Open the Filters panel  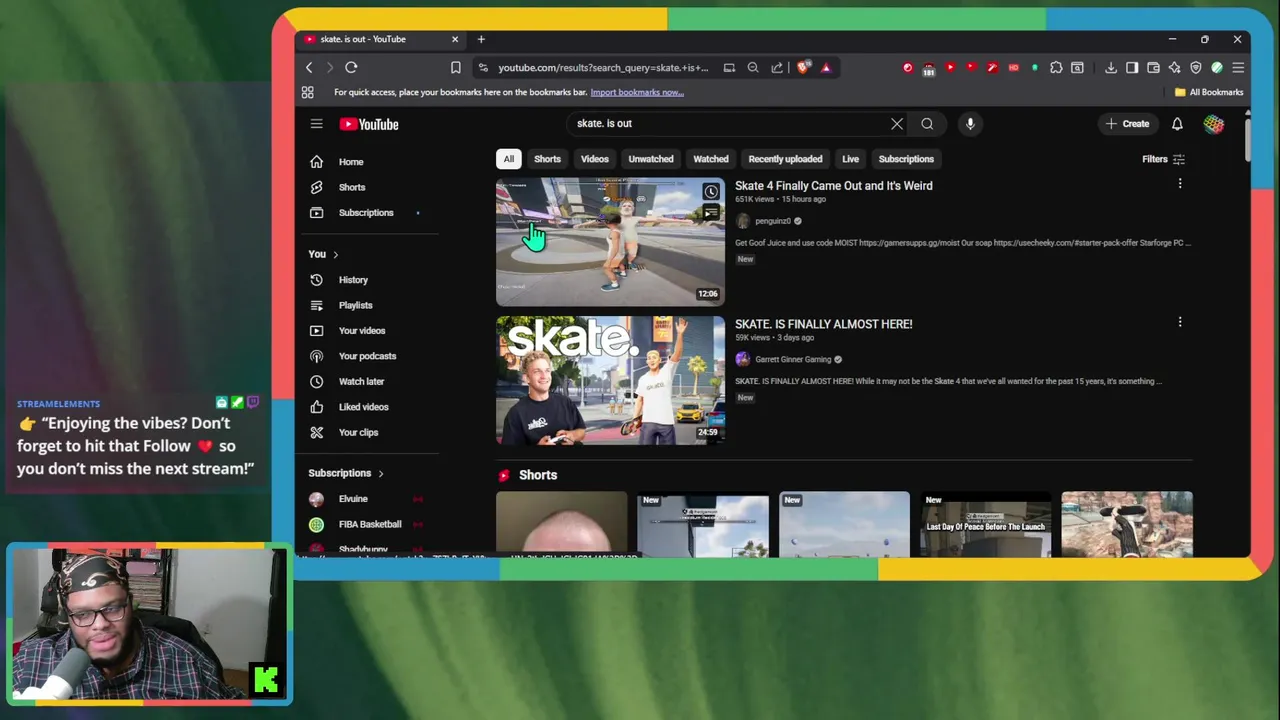point(1163,159)
